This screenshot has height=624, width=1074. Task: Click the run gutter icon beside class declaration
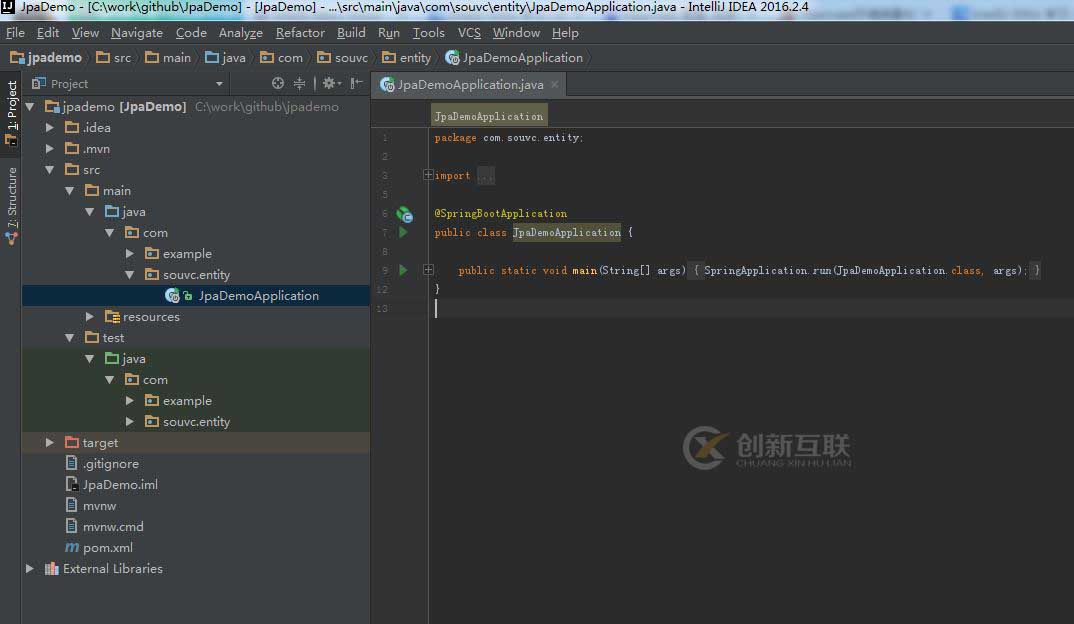click(403, 232)
